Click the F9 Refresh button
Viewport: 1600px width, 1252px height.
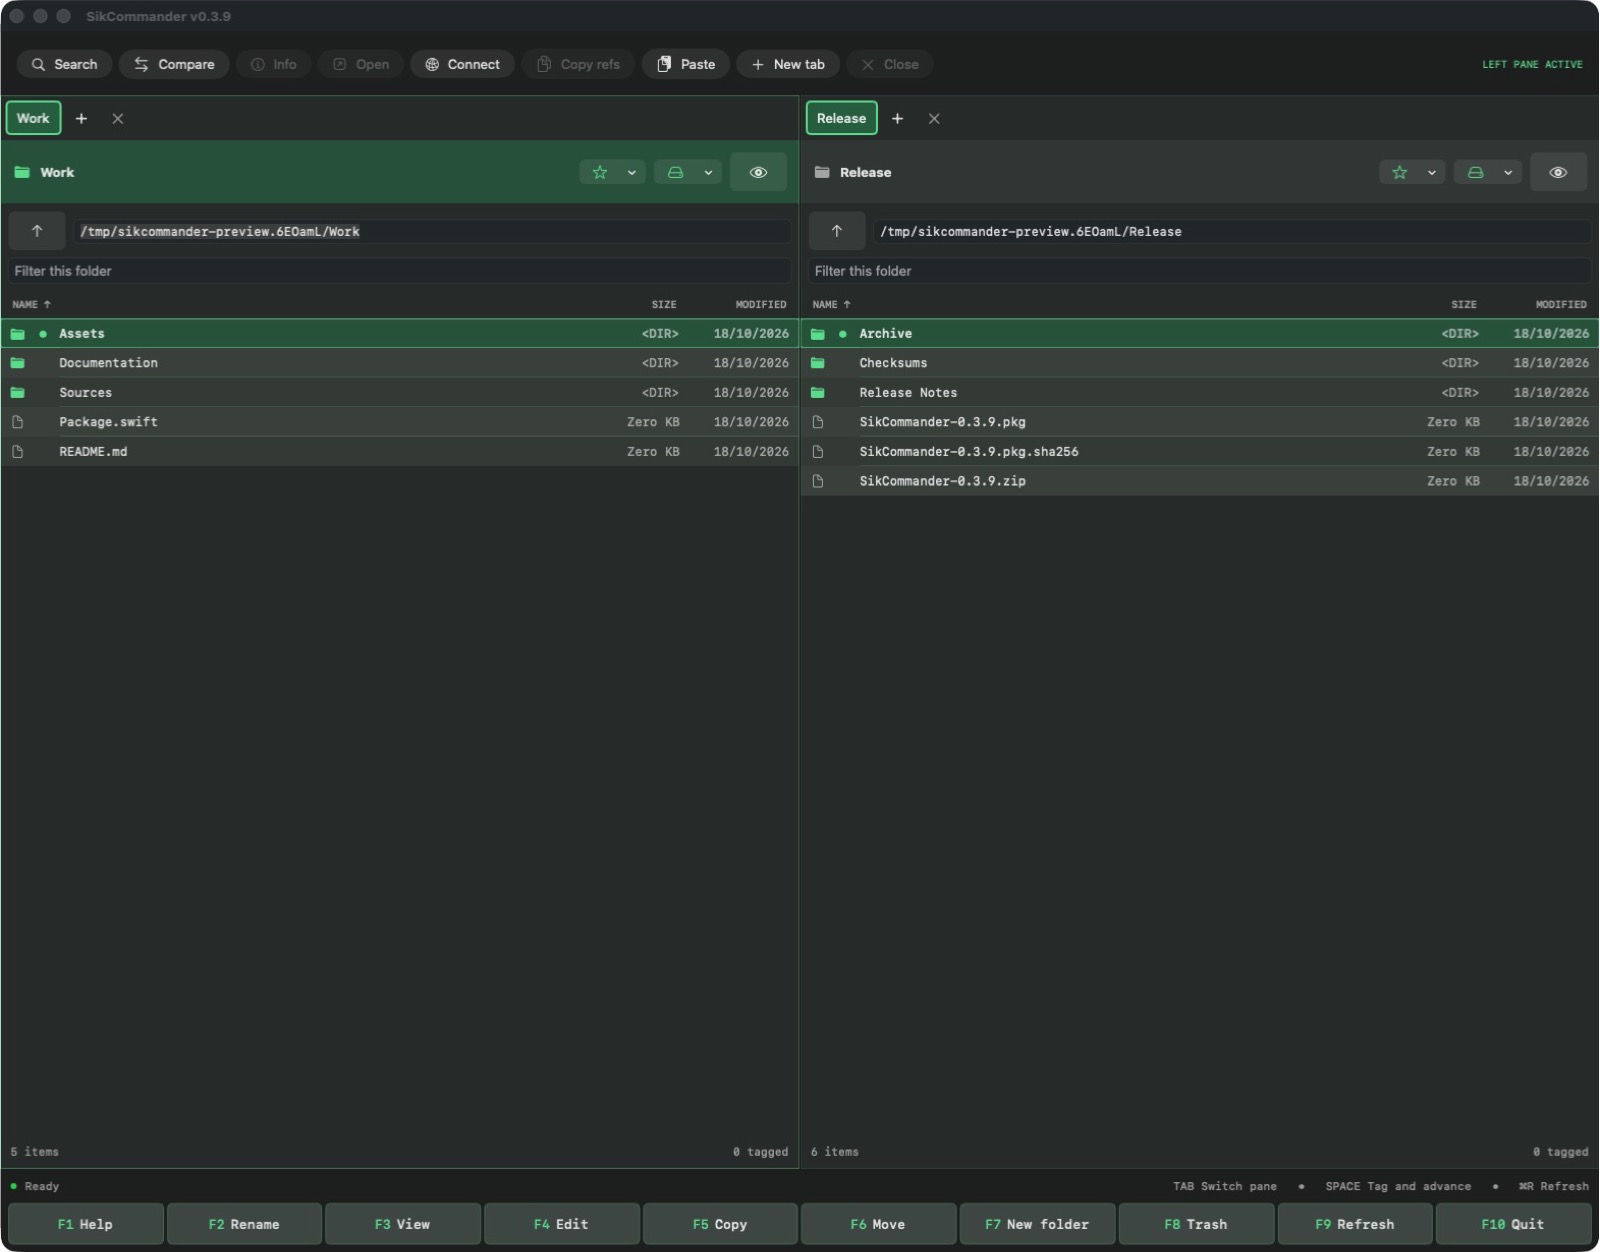[1355, 1224]
